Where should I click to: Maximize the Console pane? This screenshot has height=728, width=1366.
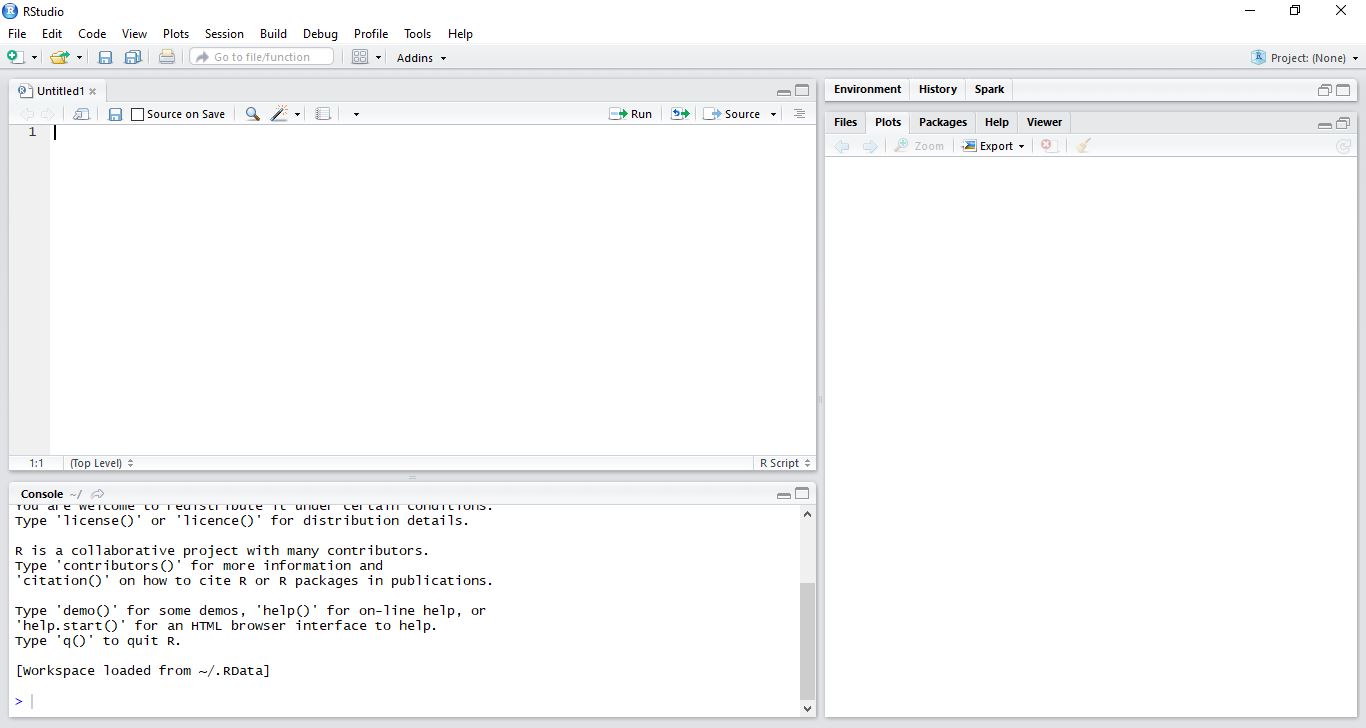click(802, 494)
